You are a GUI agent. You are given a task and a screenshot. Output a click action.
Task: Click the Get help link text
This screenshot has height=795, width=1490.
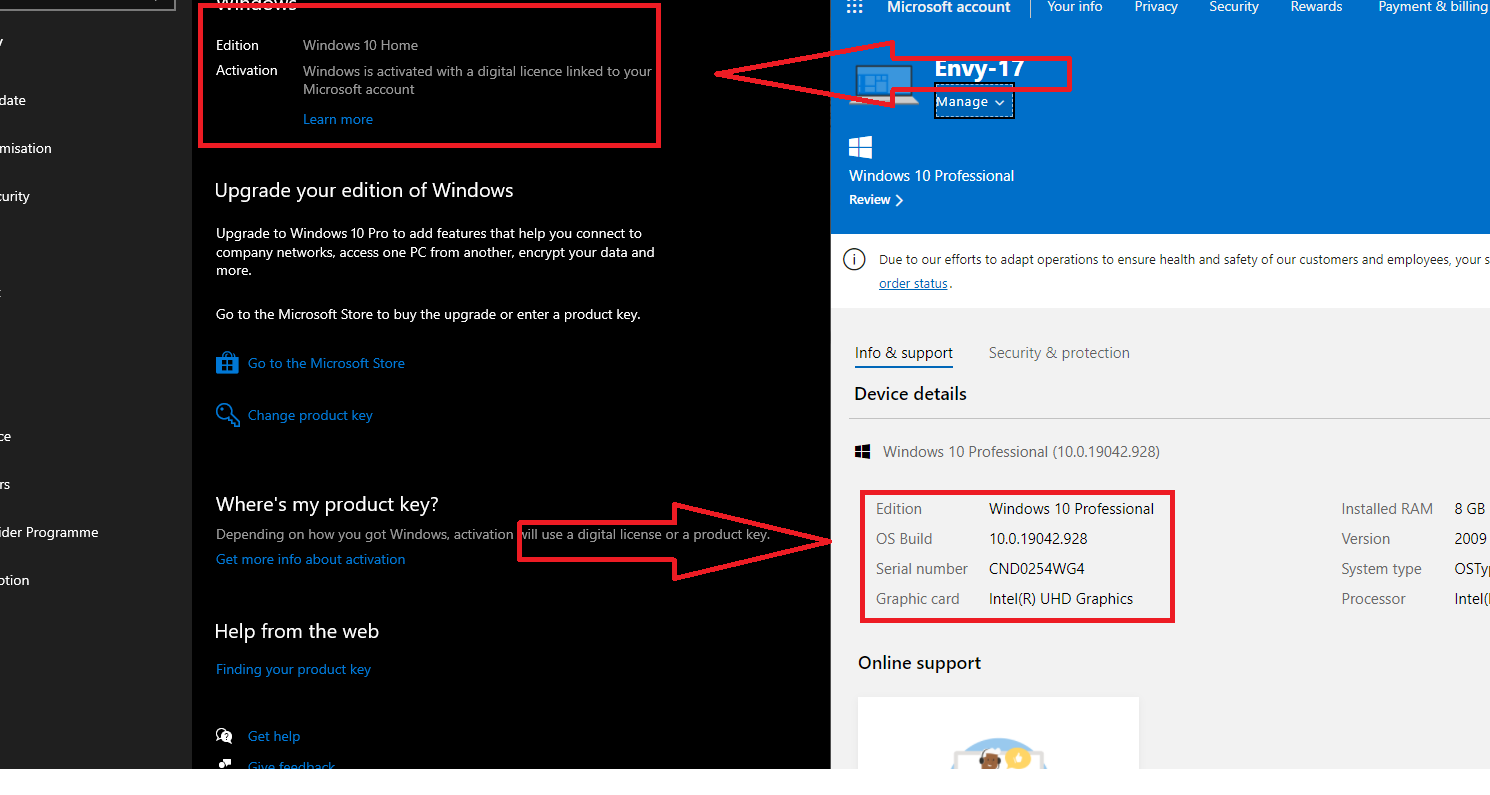274,736
